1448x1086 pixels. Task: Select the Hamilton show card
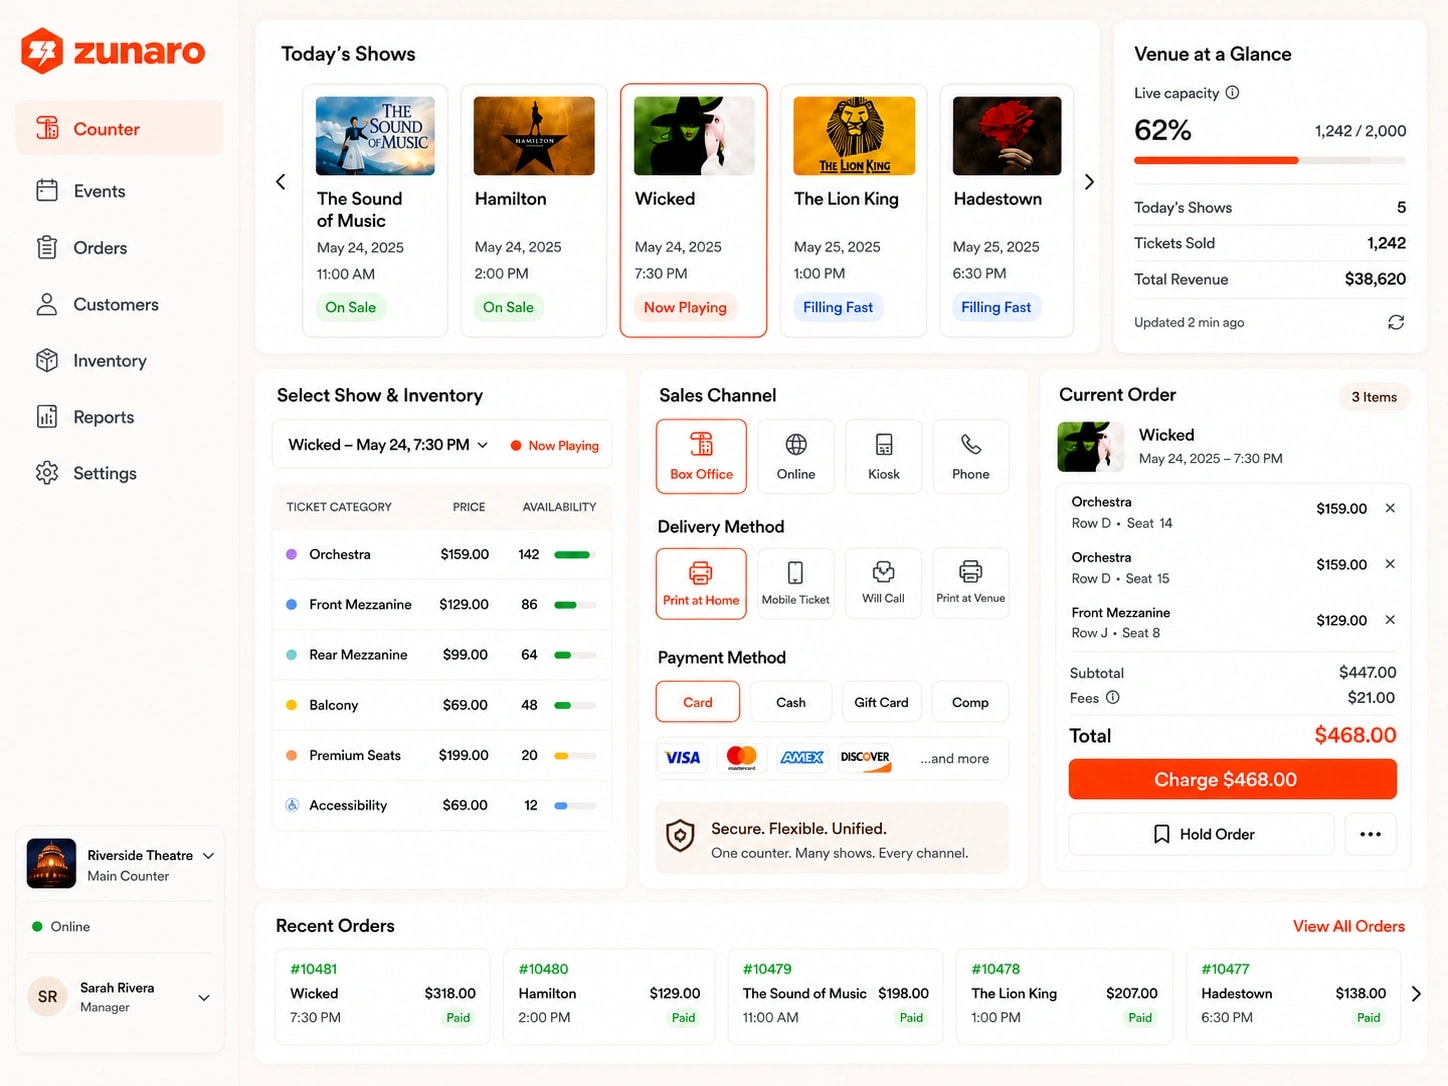coord(534,210)
